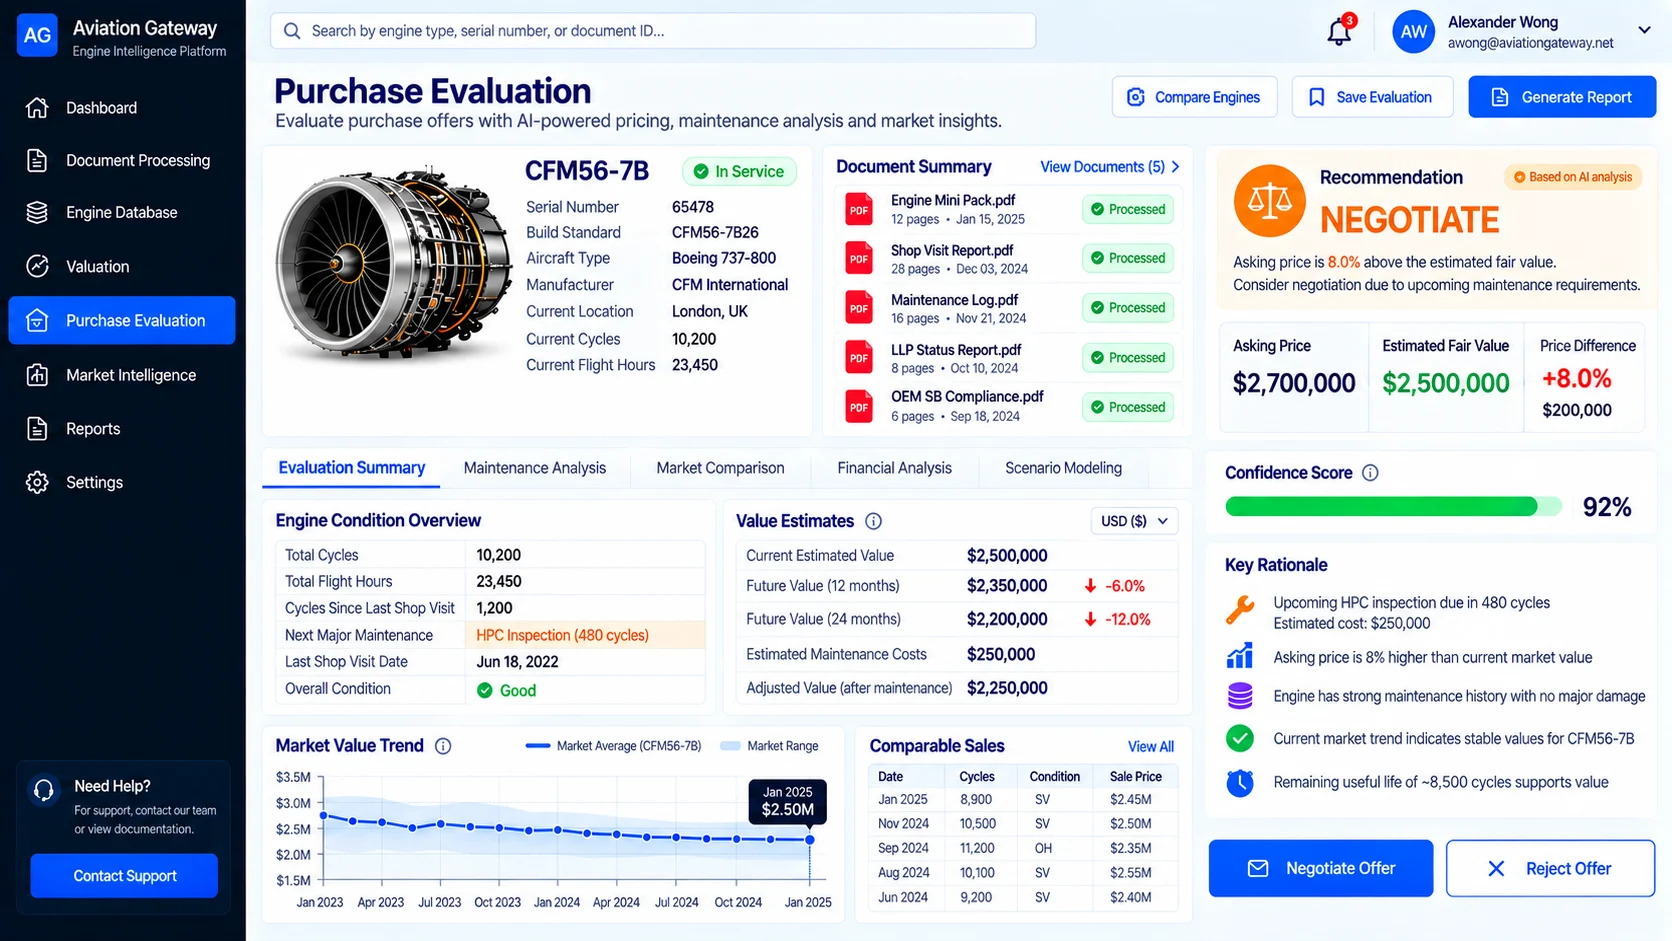Click the HPC Inspection (480 cycles) value
The image size is (1672, 941).
(562, 635)
